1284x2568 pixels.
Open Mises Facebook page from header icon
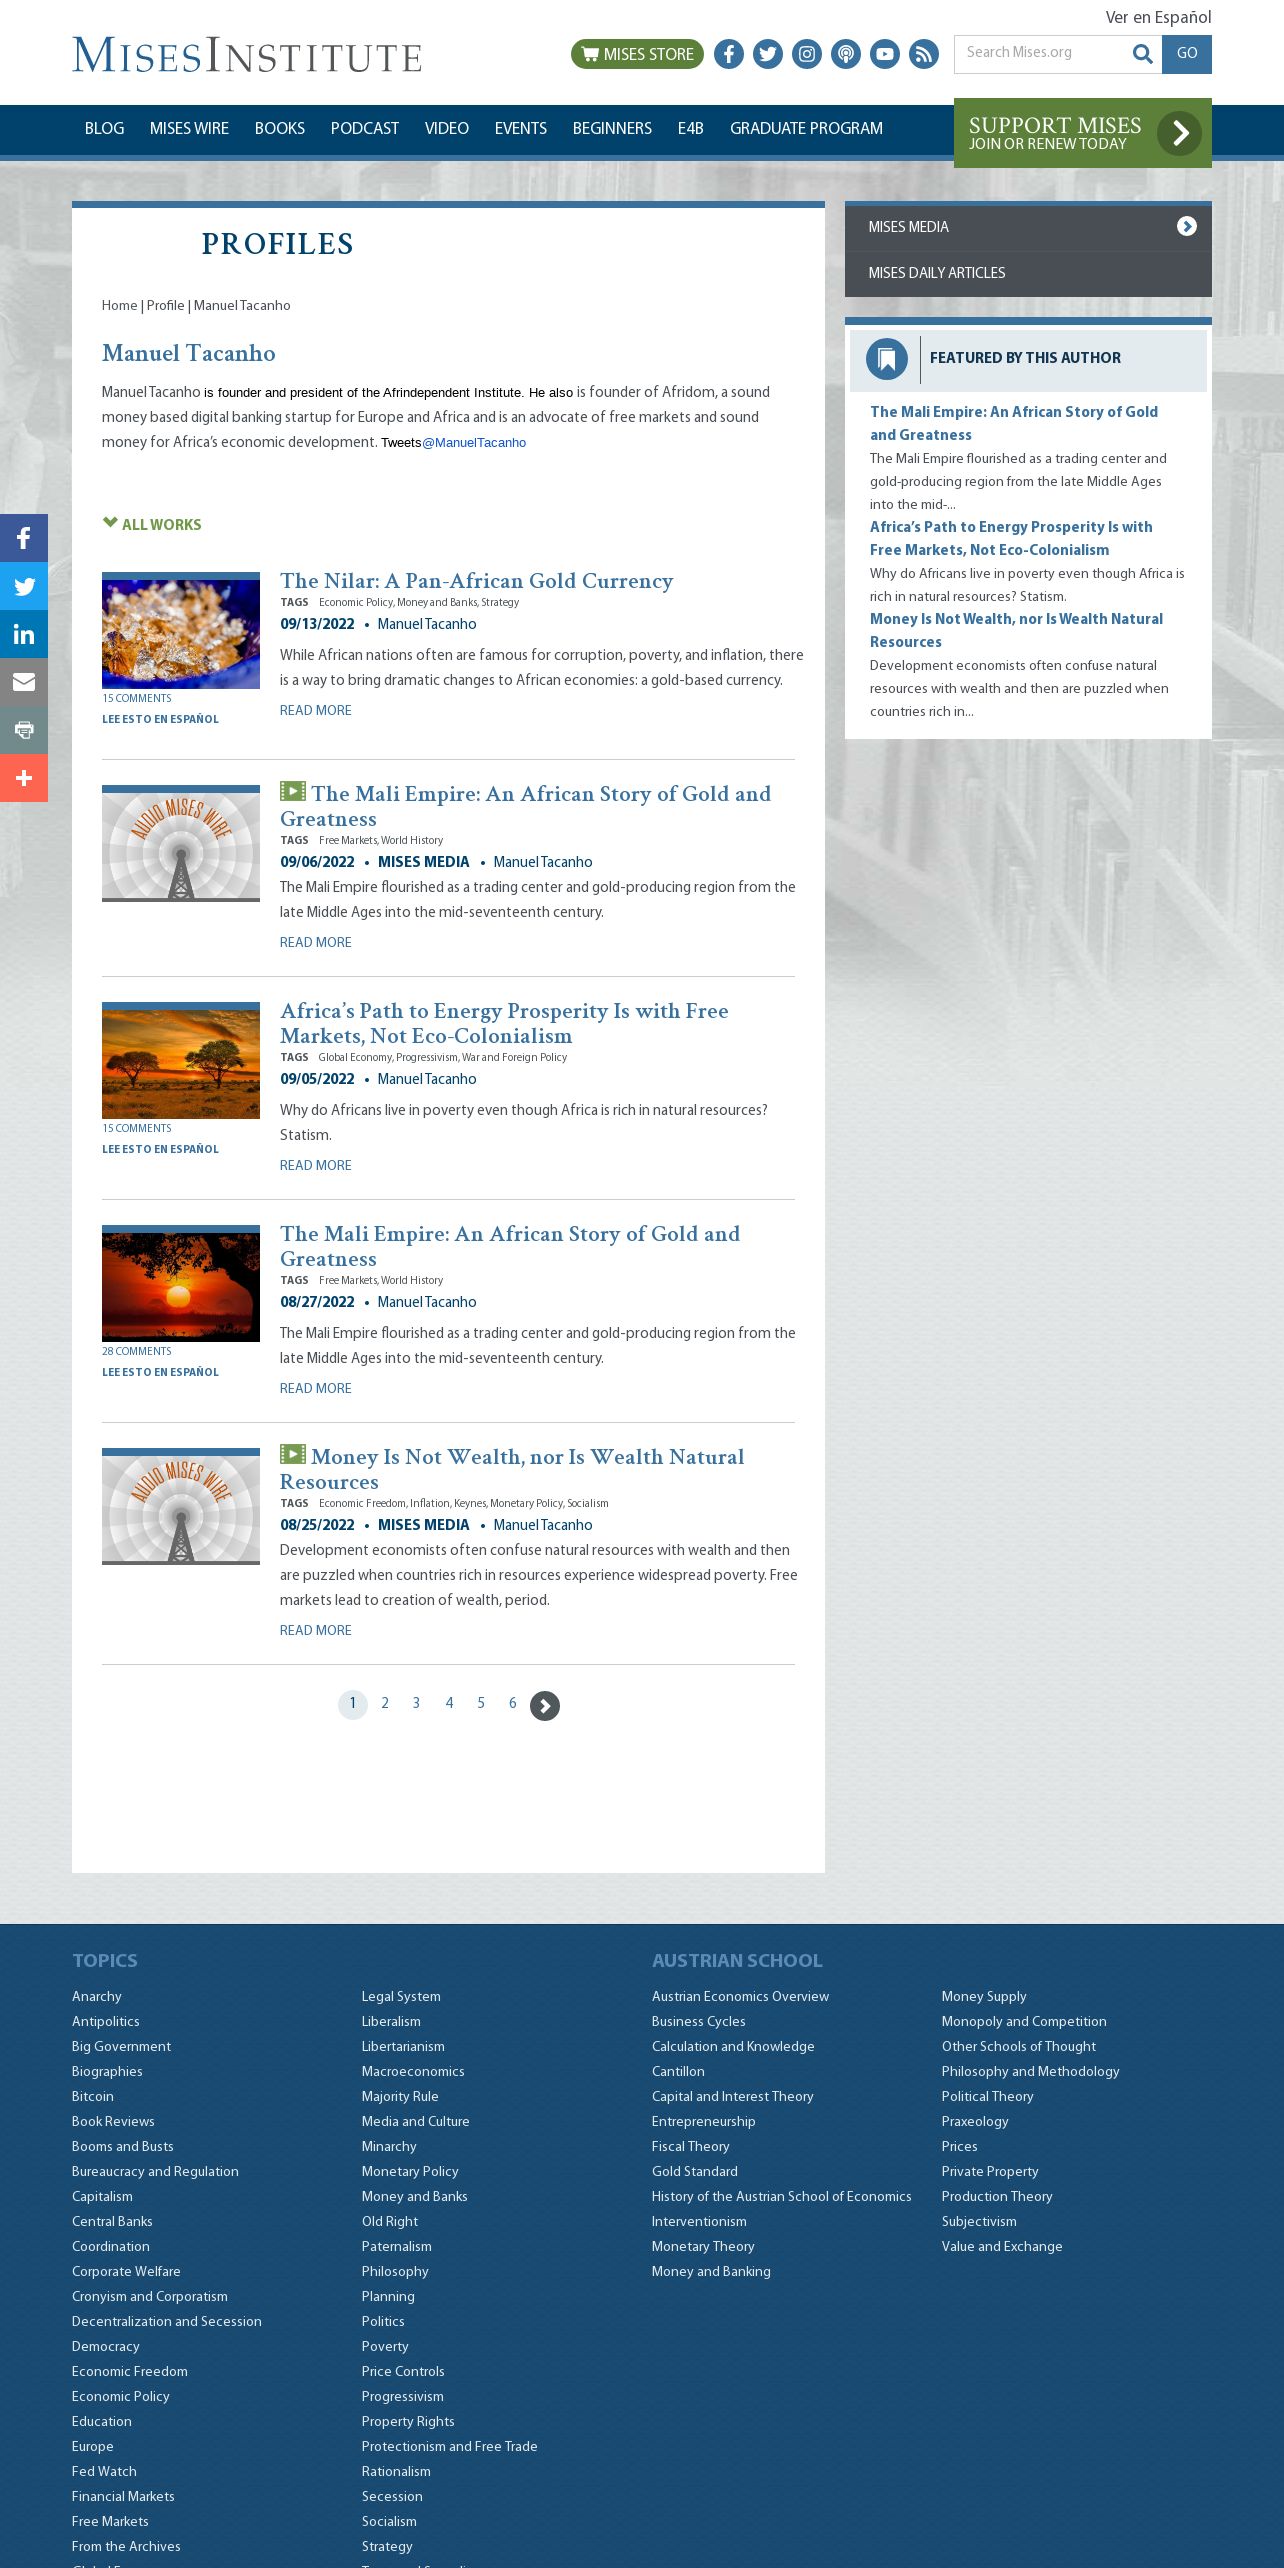coord(729,54)
